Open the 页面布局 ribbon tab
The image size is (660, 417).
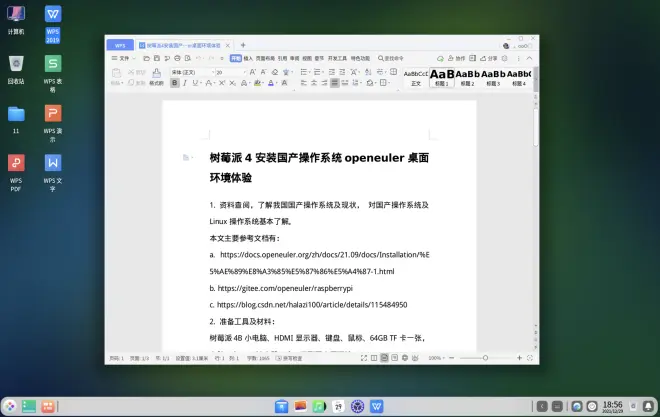(265, 58)
